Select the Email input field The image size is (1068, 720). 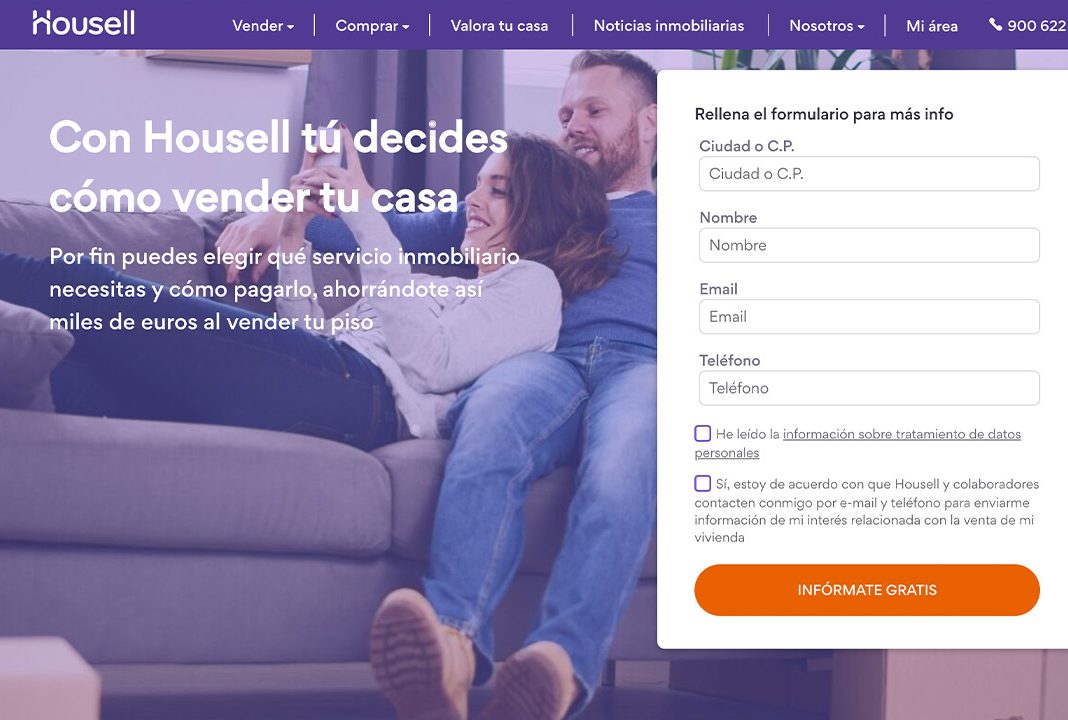tap(869, 317)
